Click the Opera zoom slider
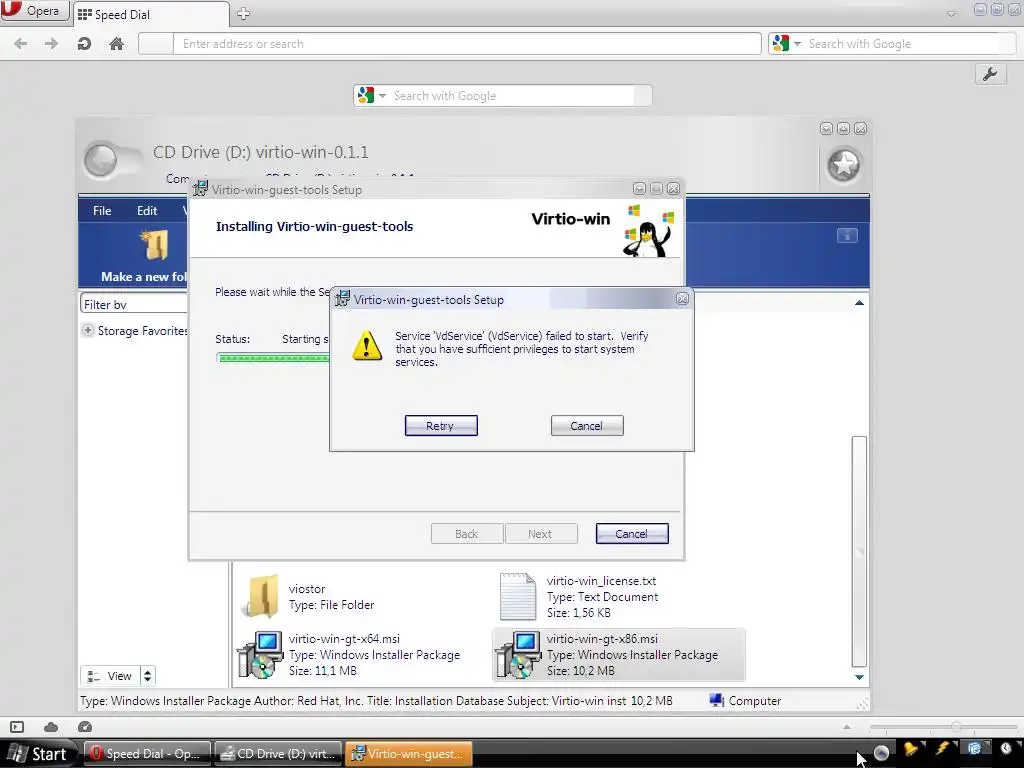The width and height of the screenshot is (1024, 768). tap(942, 727)
